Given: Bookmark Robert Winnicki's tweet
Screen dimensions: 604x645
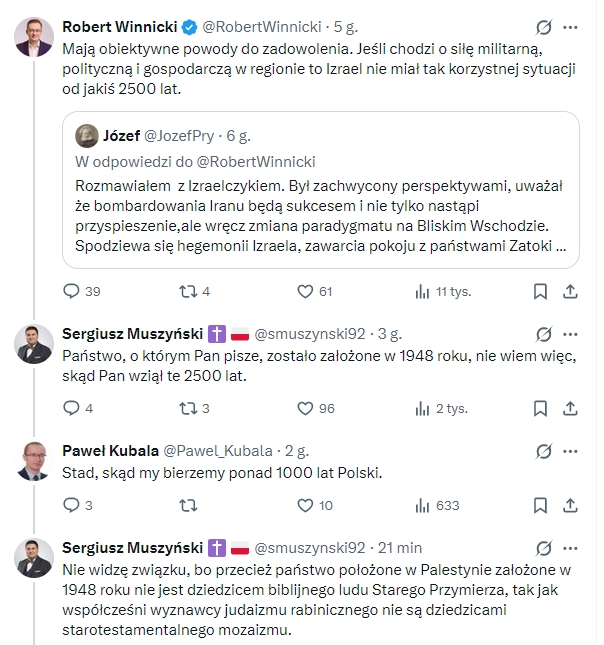Looking at the screenshot, I should coord(540,291).
